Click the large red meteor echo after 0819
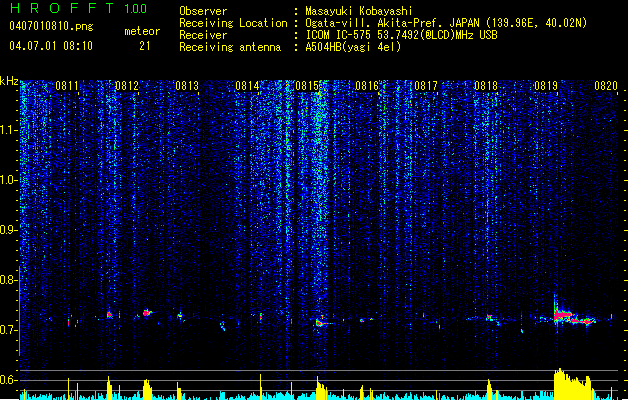The image size is (629, 400). [x=572, y=317]
